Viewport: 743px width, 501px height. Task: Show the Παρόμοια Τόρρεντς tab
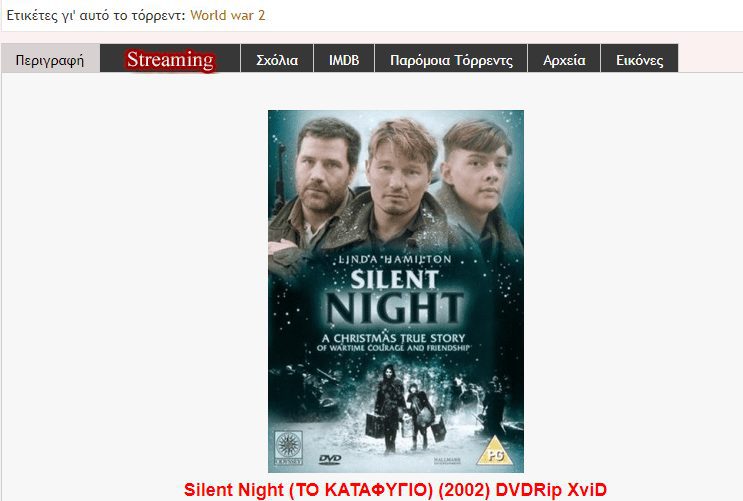tap(451, 58)
